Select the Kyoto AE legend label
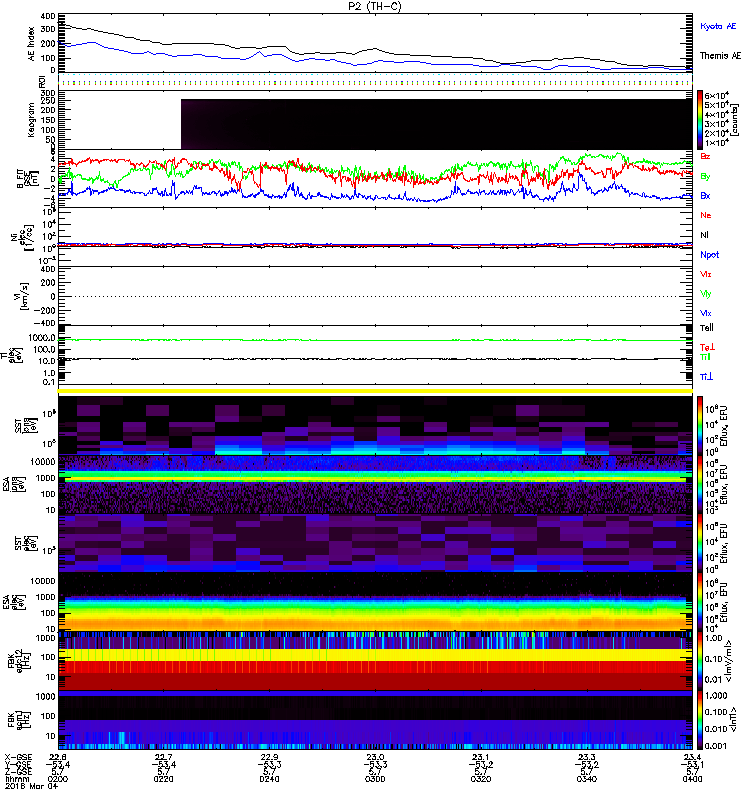 pyautogui.click(x=718, y=26)
